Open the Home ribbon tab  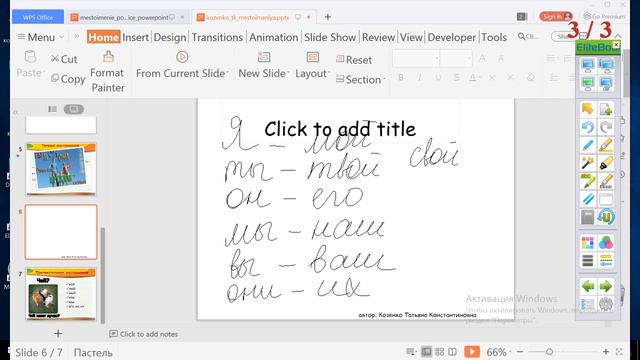(x=103, y=37)
